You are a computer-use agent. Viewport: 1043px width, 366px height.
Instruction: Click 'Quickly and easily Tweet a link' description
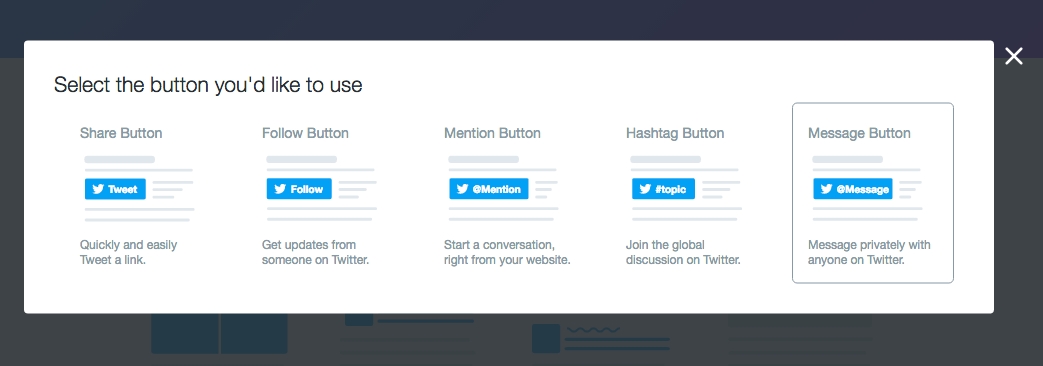[x=128, y=252]
